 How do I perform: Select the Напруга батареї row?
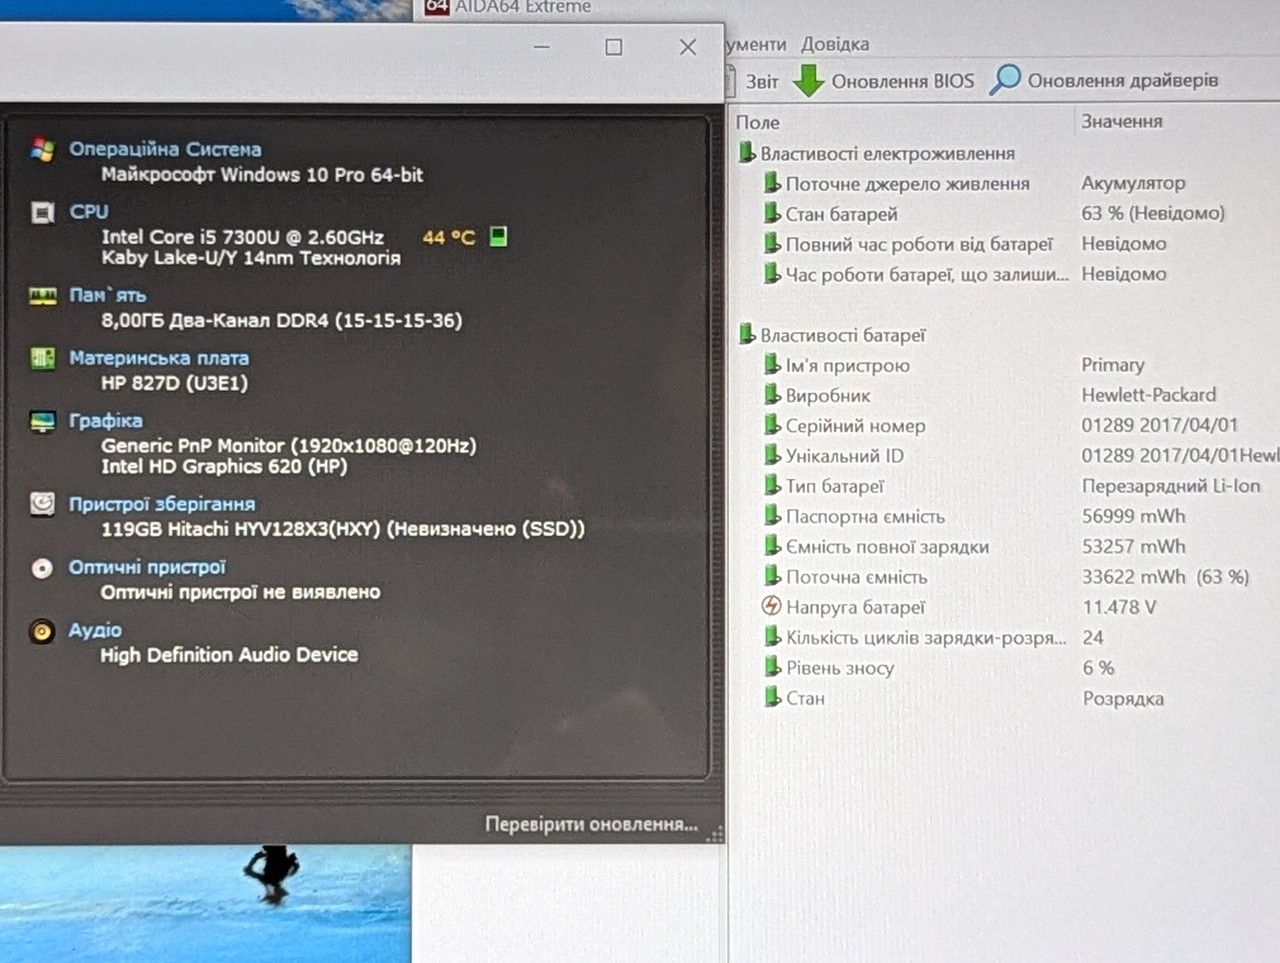(1005, 607)
